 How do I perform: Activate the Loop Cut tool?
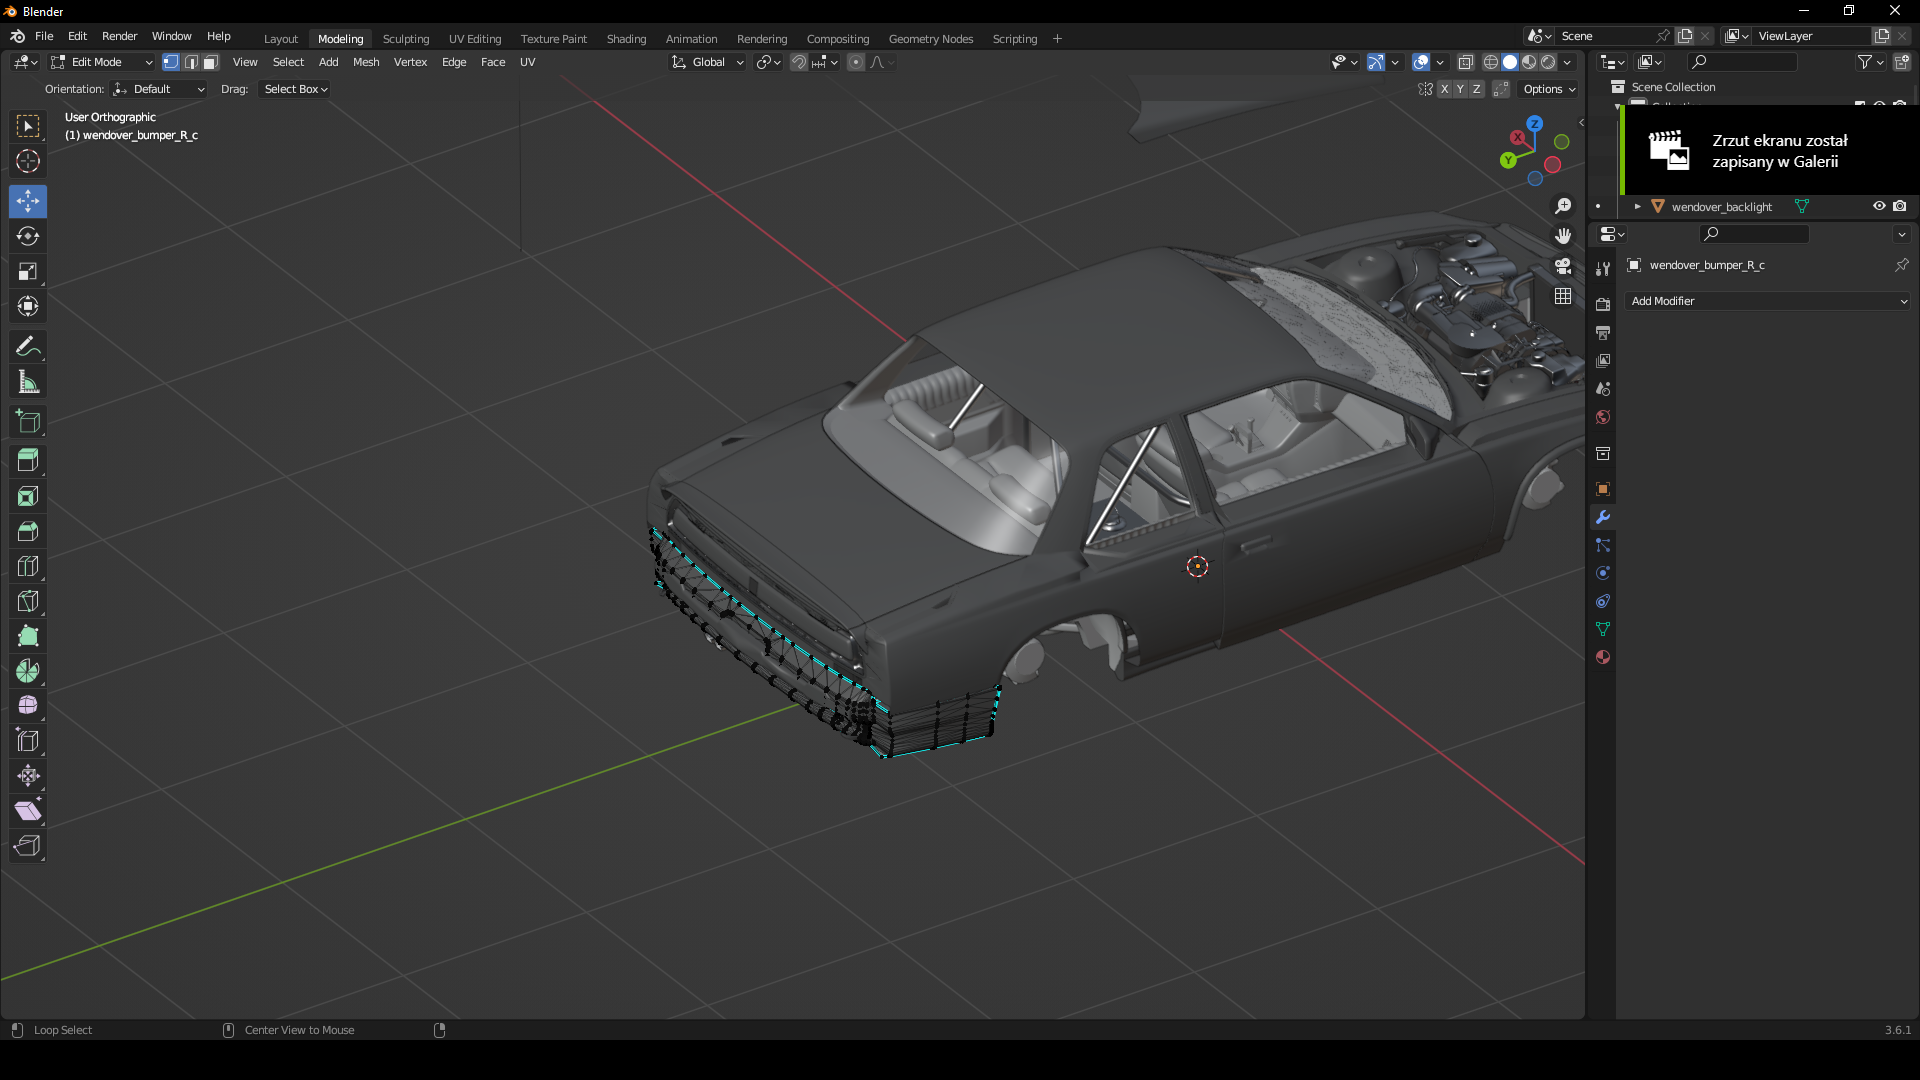(x=28, y=566)
